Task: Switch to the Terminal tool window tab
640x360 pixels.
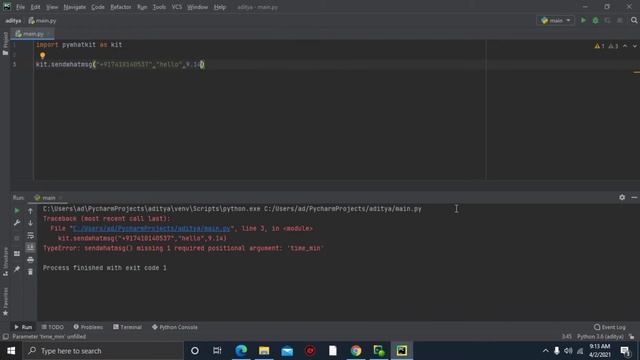Action: (x=127, y=327)
